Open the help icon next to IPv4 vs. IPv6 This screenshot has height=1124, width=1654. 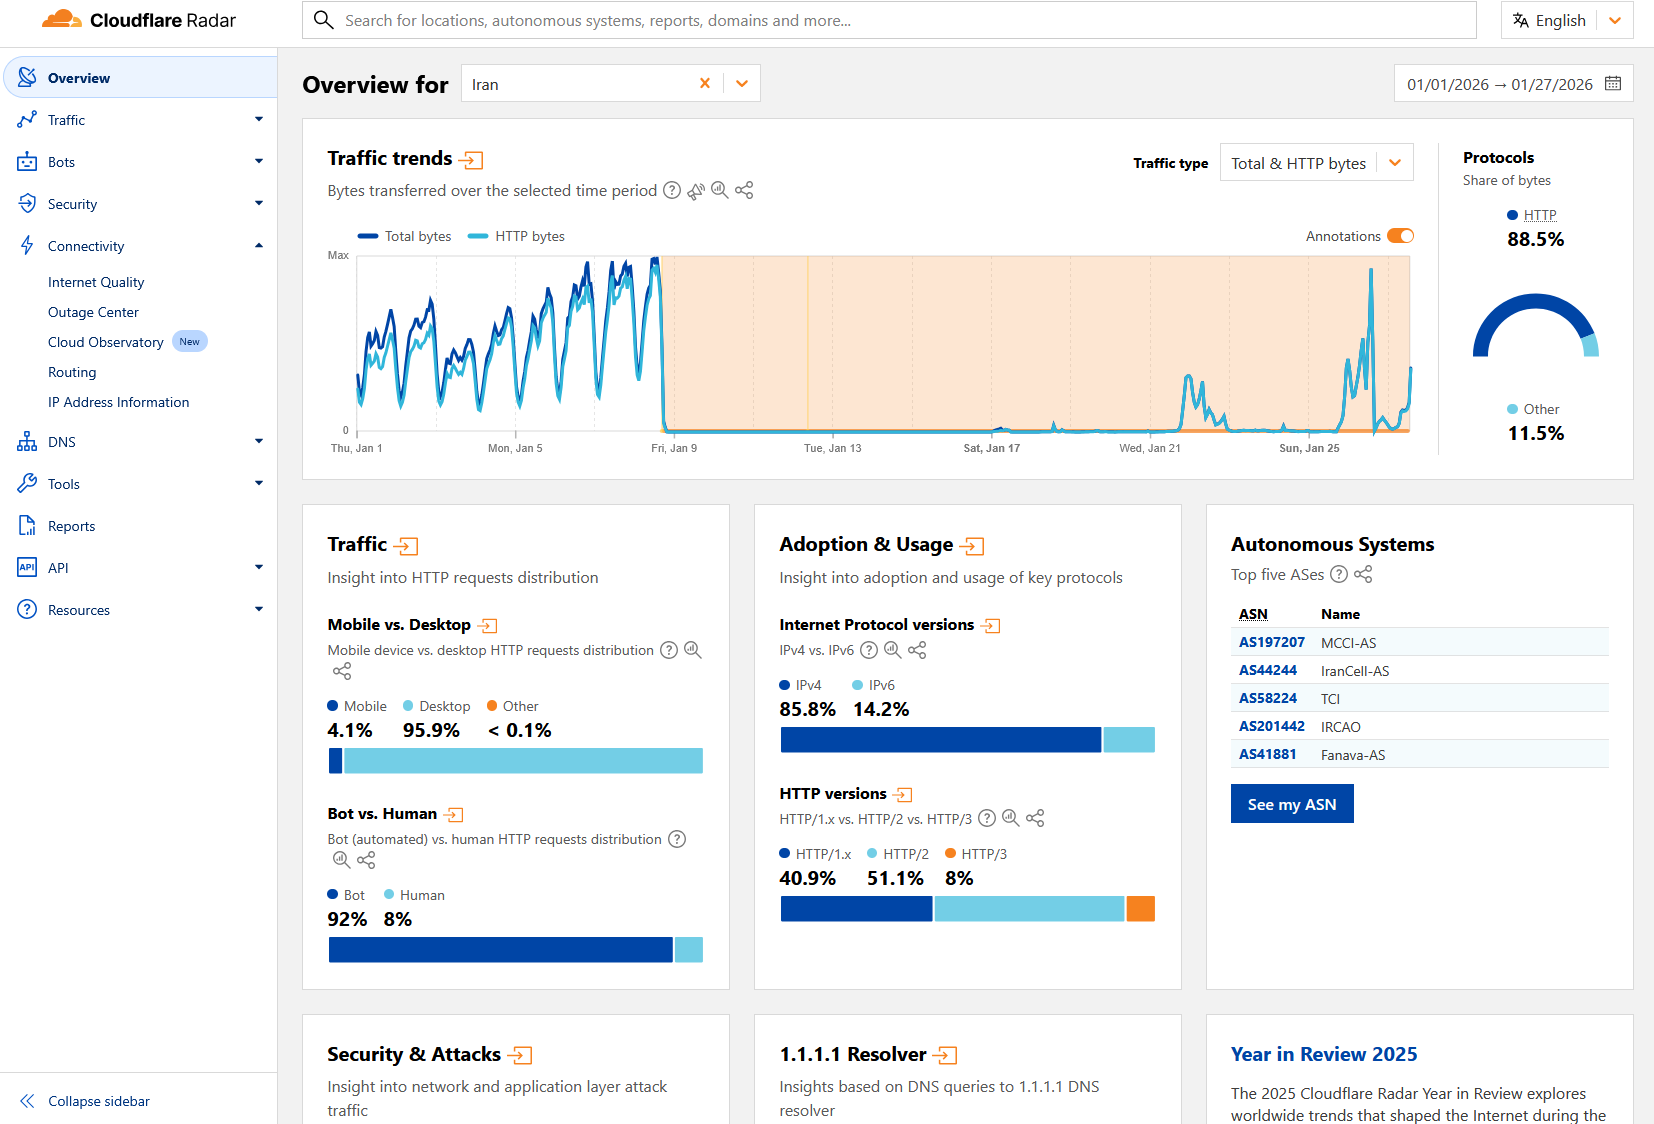pyautogui.click(x=869, y=650)
